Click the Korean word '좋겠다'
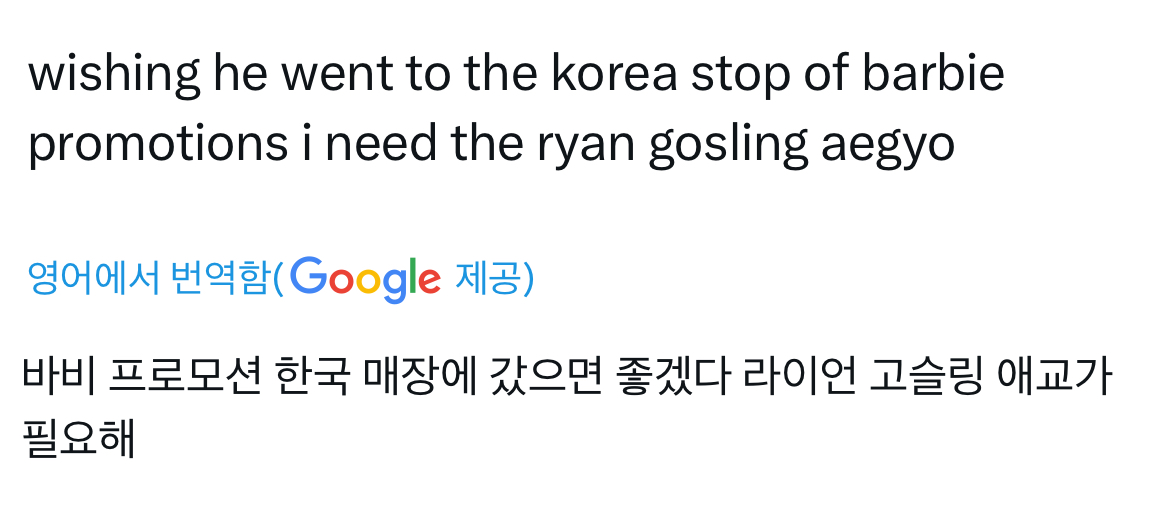The height and width of the screenshot is (527, 1170). coord(671,377)
